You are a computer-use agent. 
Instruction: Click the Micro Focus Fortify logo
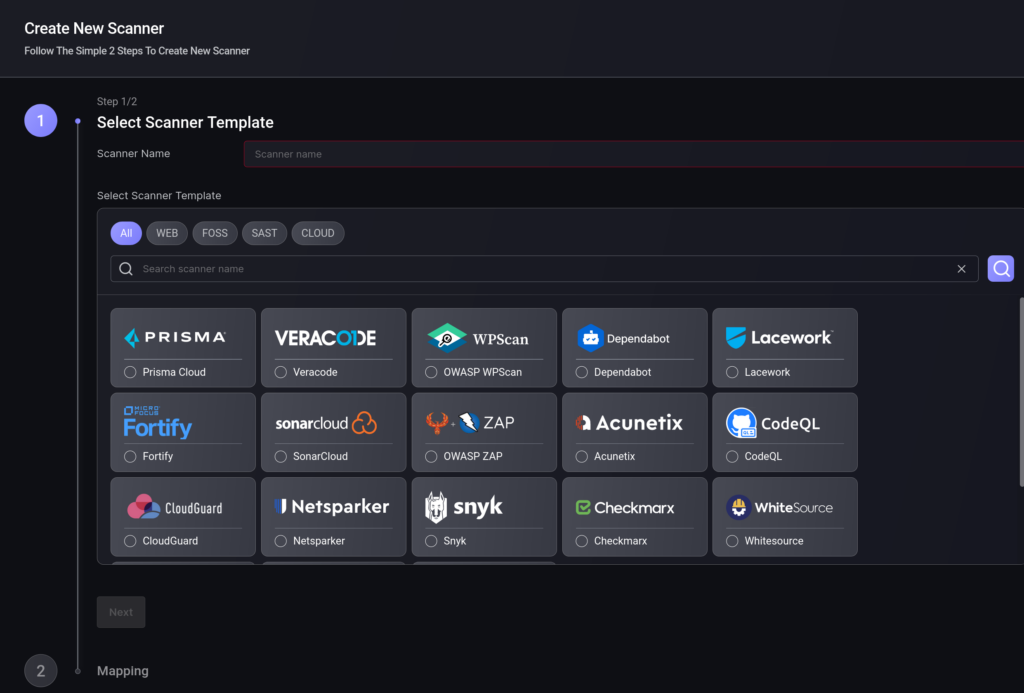158,422
